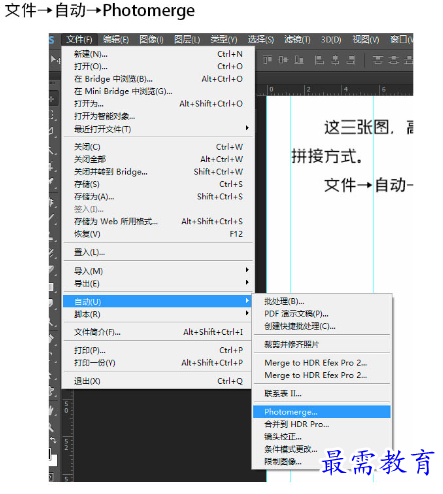This screenshot has width=443, height=494.
Task: Choose 新建(N)... from the File menu
Action: pos(157,54)
